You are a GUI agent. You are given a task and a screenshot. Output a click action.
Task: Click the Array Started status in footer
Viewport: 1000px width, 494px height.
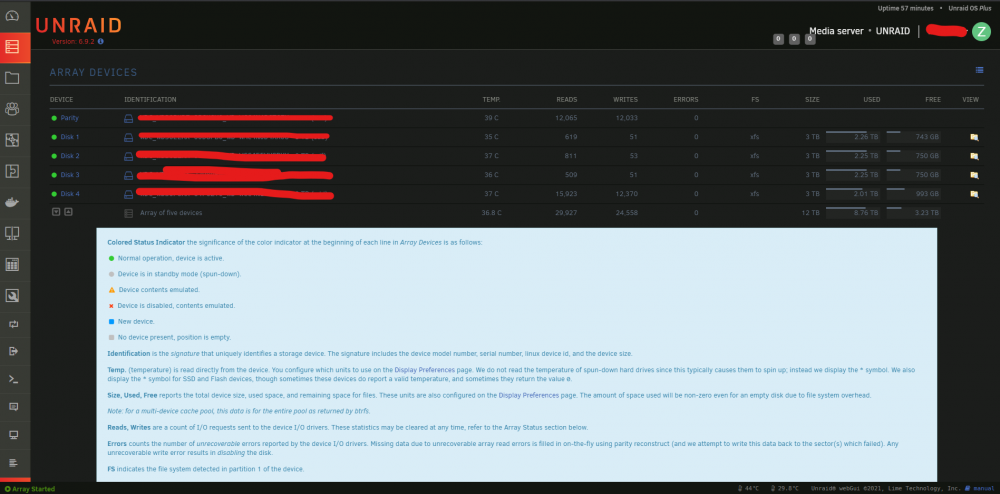(x=29, y=489)
